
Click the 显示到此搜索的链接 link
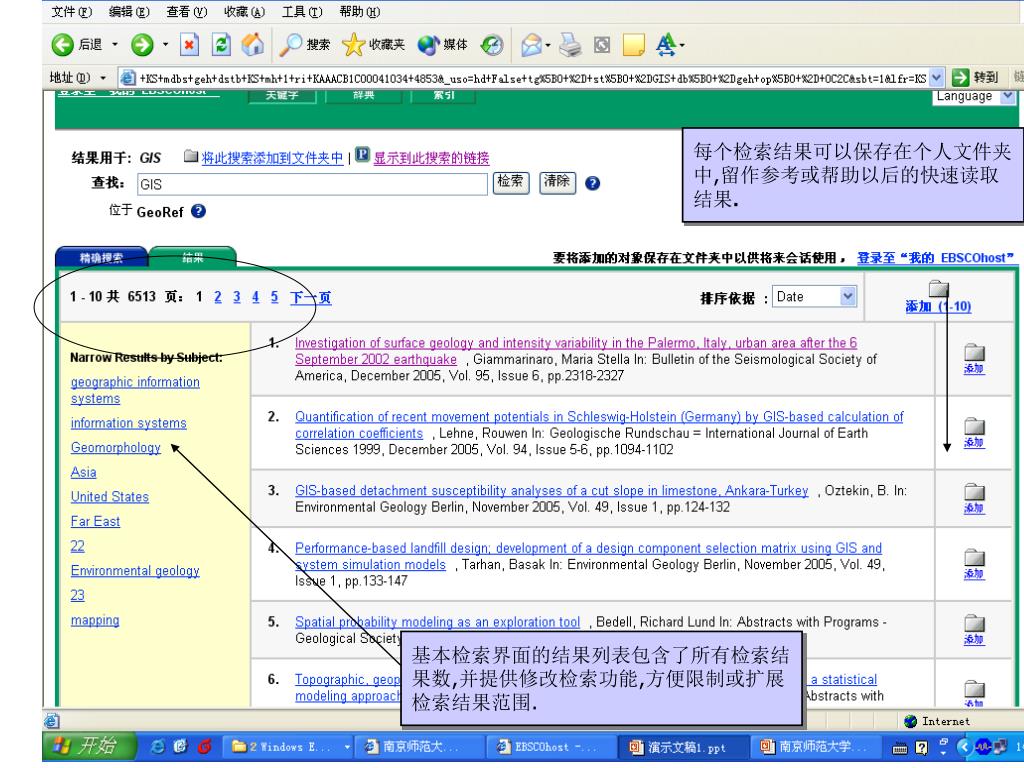(431, 158)
